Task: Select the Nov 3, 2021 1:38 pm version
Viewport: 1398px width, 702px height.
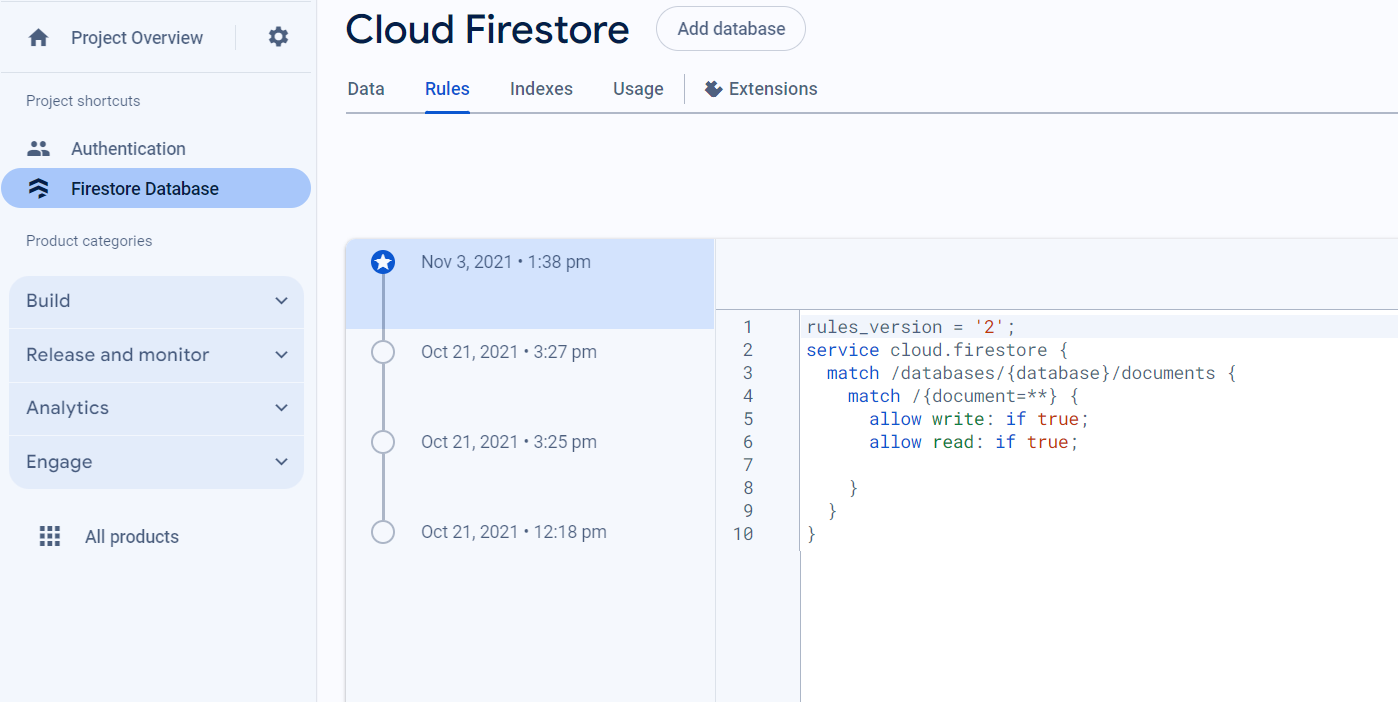Action: pos(530,284)
